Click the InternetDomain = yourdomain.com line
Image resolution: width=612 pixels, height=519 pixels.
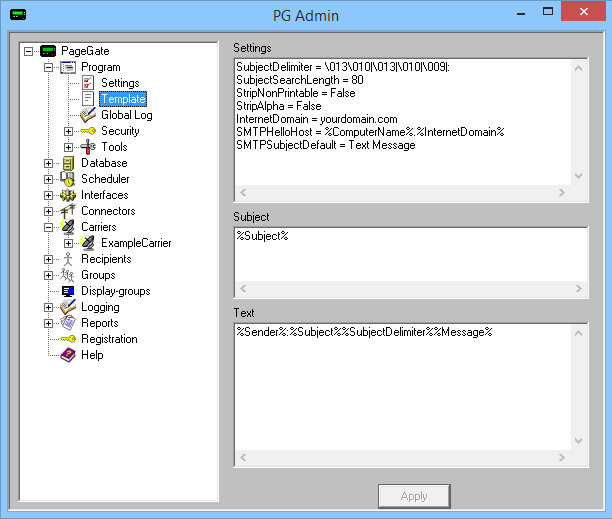[x=317, y=119]
